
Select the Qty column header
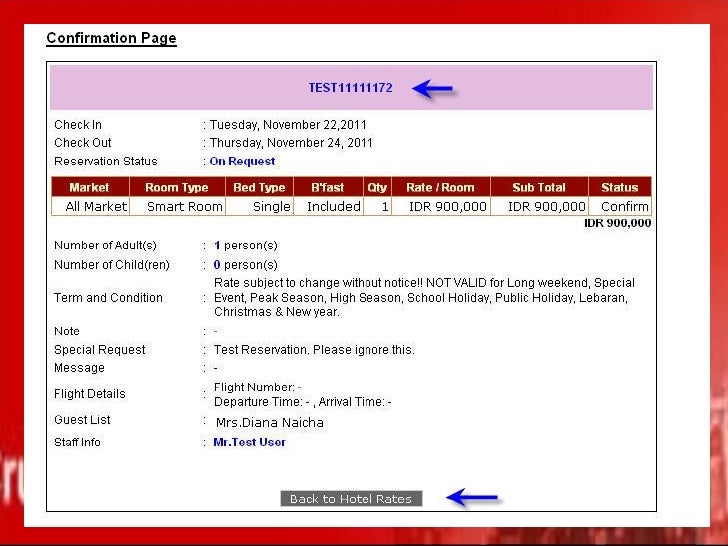377,187
